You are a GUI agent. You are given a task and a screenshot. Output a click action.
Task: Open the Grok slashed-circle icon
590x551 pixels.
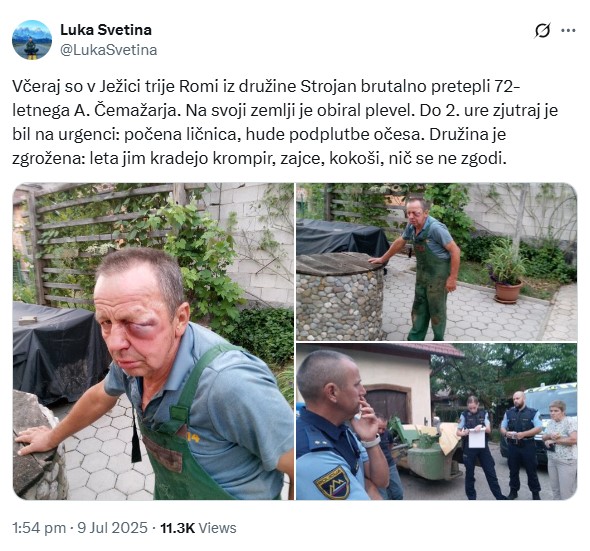coord(542,30)
